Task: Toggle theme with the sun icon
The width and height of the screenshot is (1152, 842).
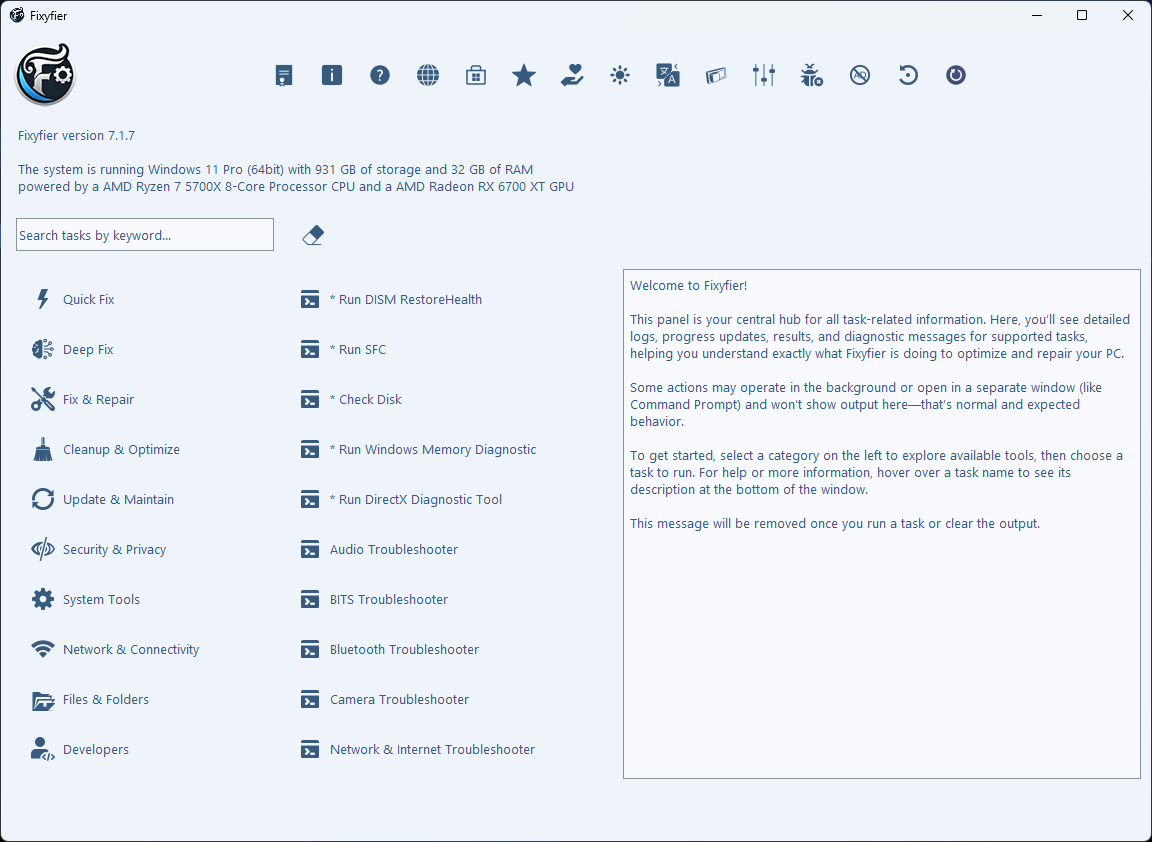Action: click(620, 75)
